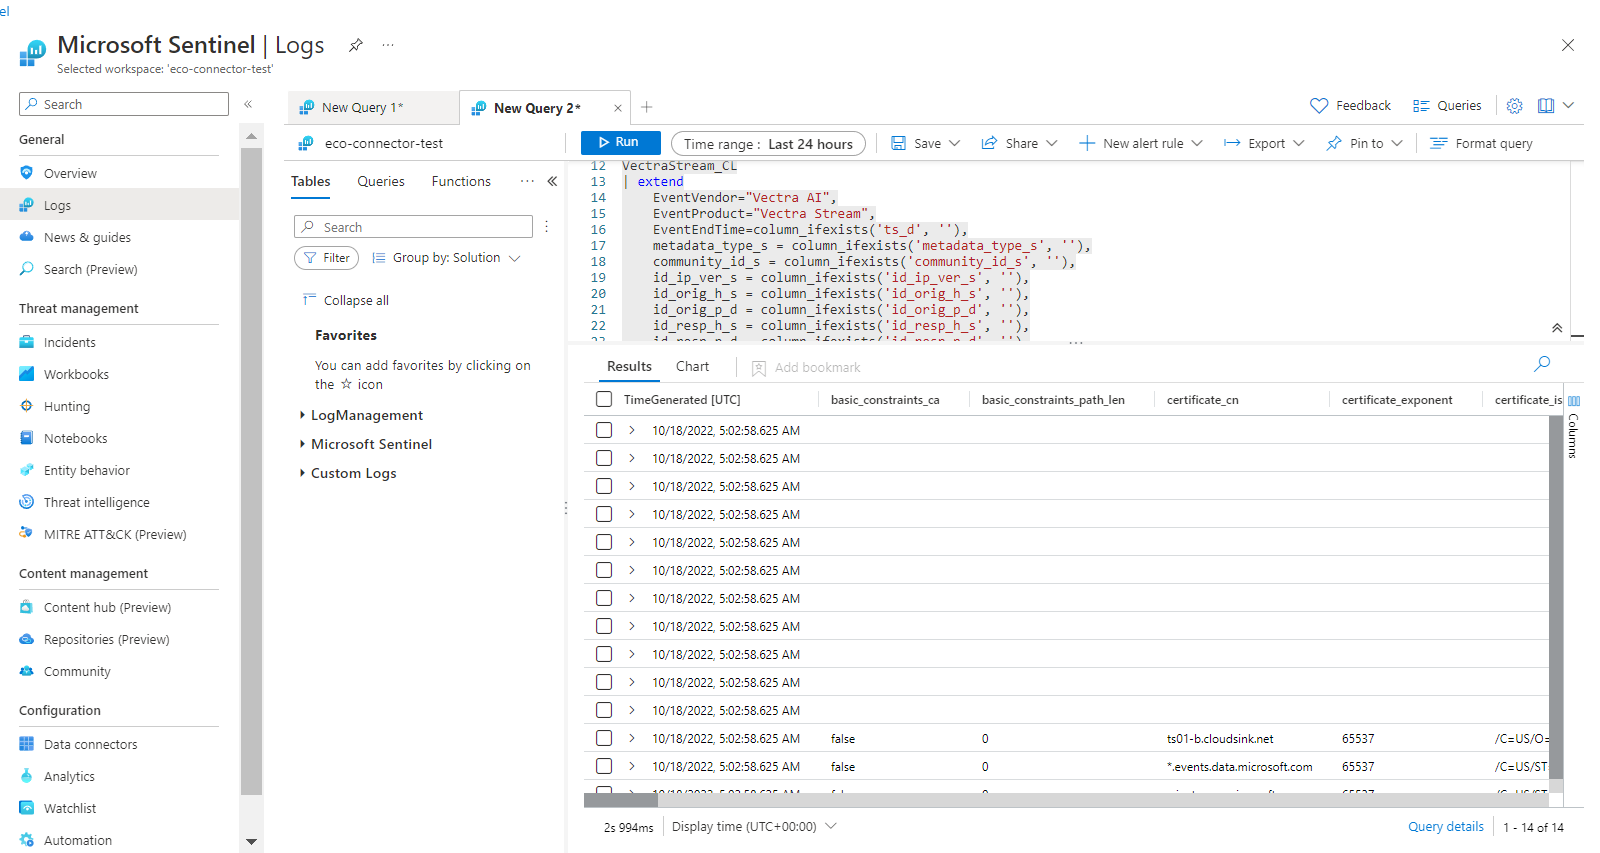Switch to Chart results tab
This screenshot has width=1600, height=853.
[x=692, y=367]
